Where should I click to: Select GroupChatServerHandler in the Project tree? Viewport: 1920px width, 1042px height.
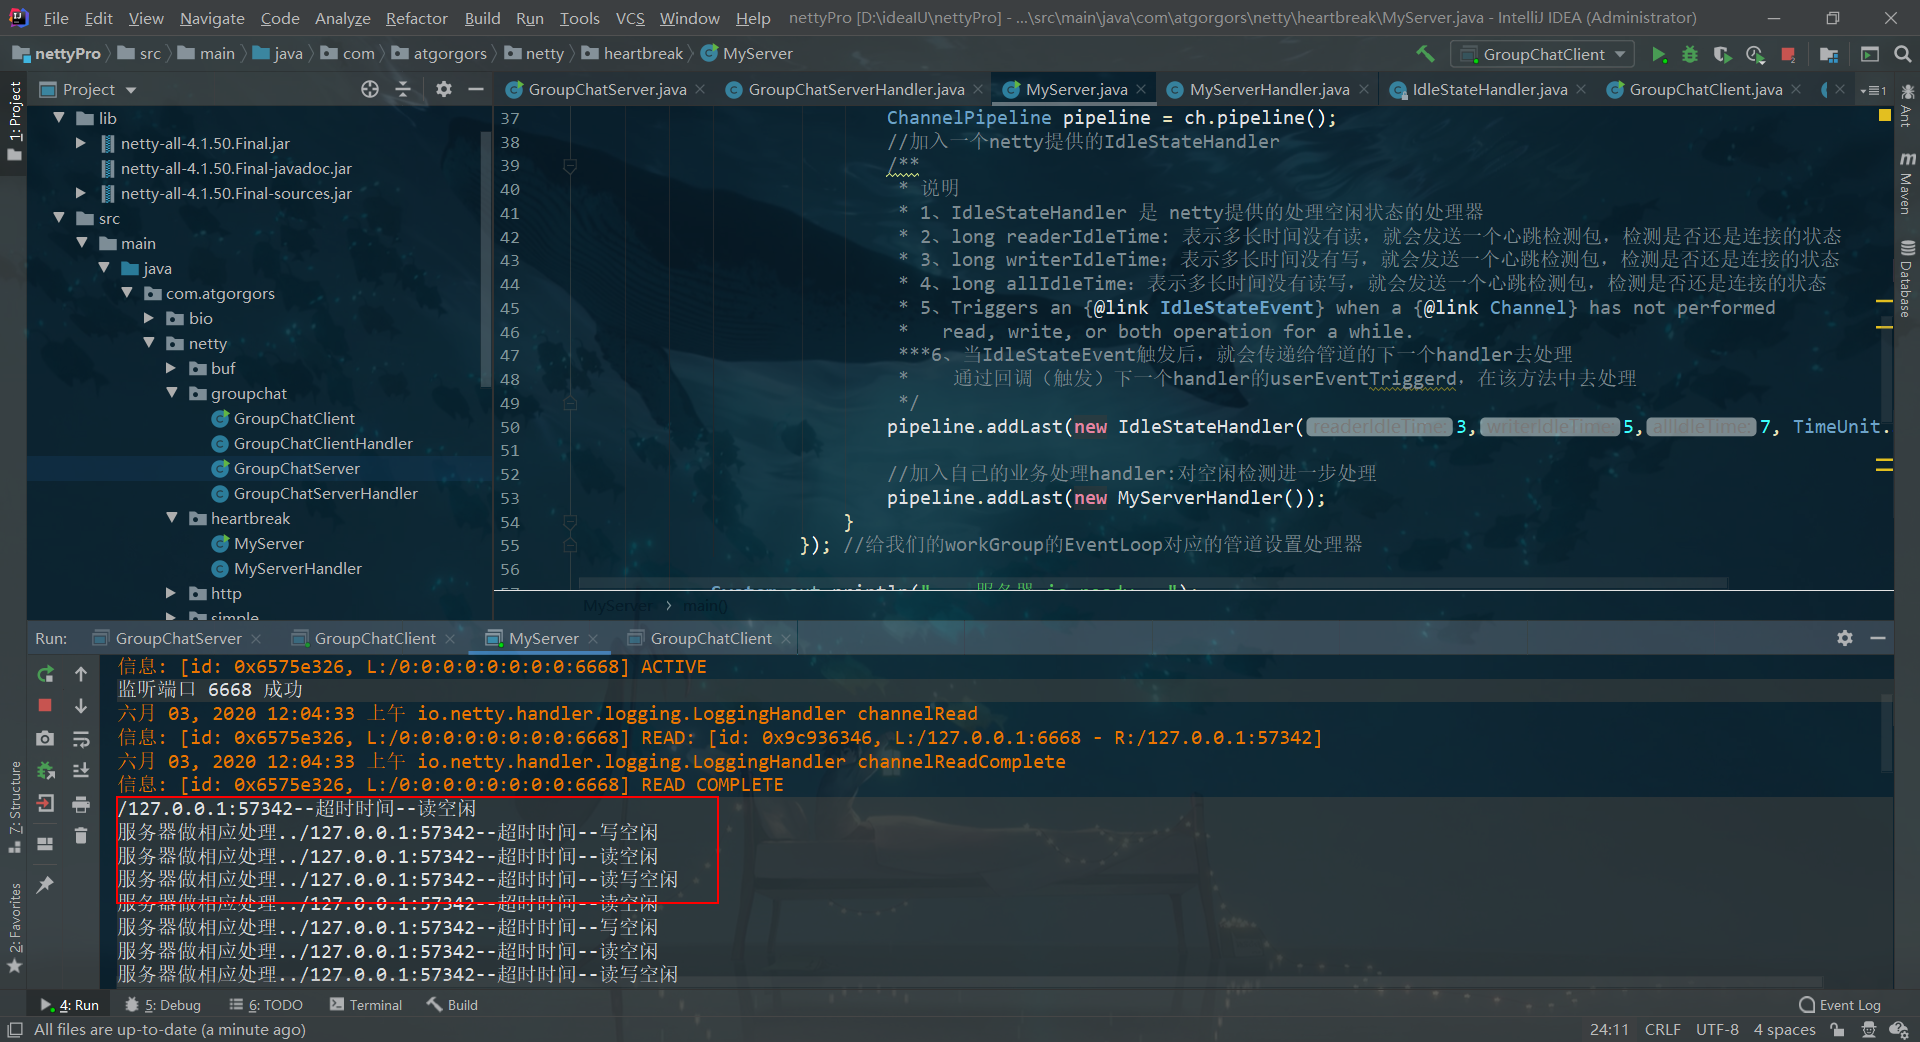325,493
